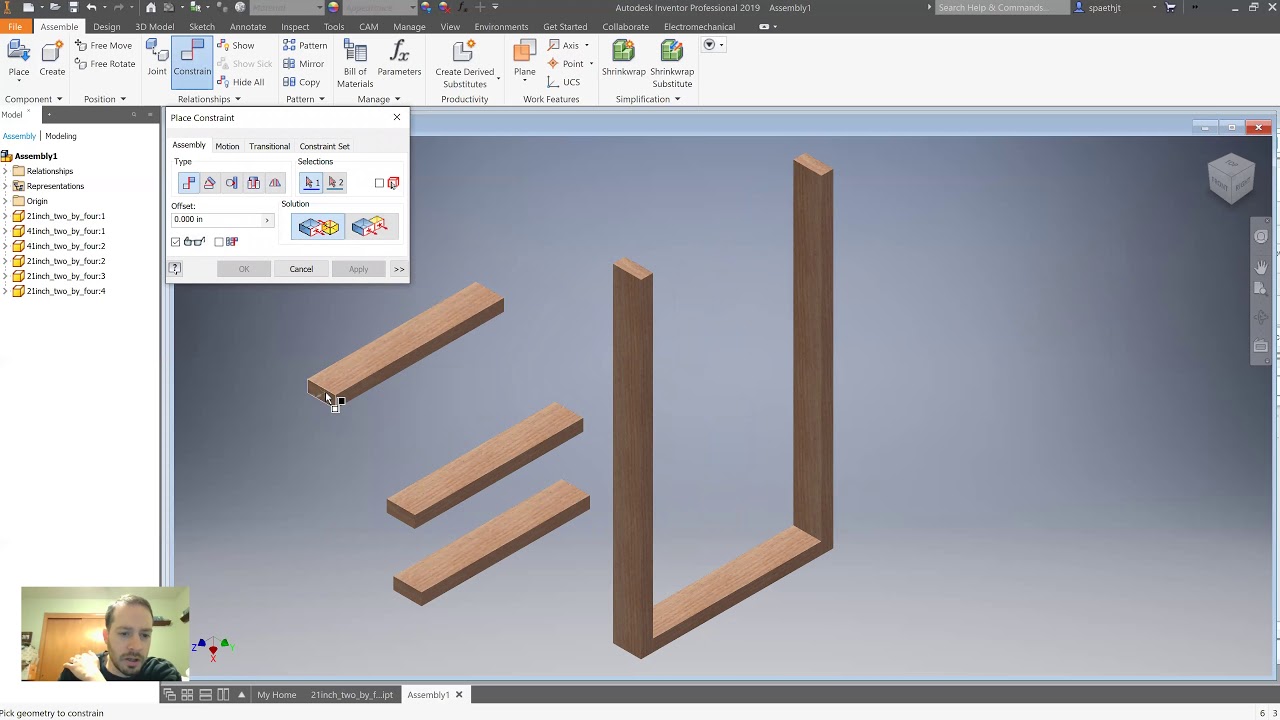Select the Constrain tool in ribbon
Viewport: 1280px width, 720px height.
click(192, 60)
